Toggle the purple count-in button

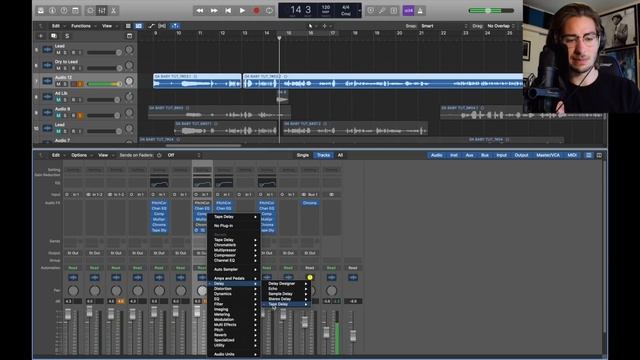[408, 11]
